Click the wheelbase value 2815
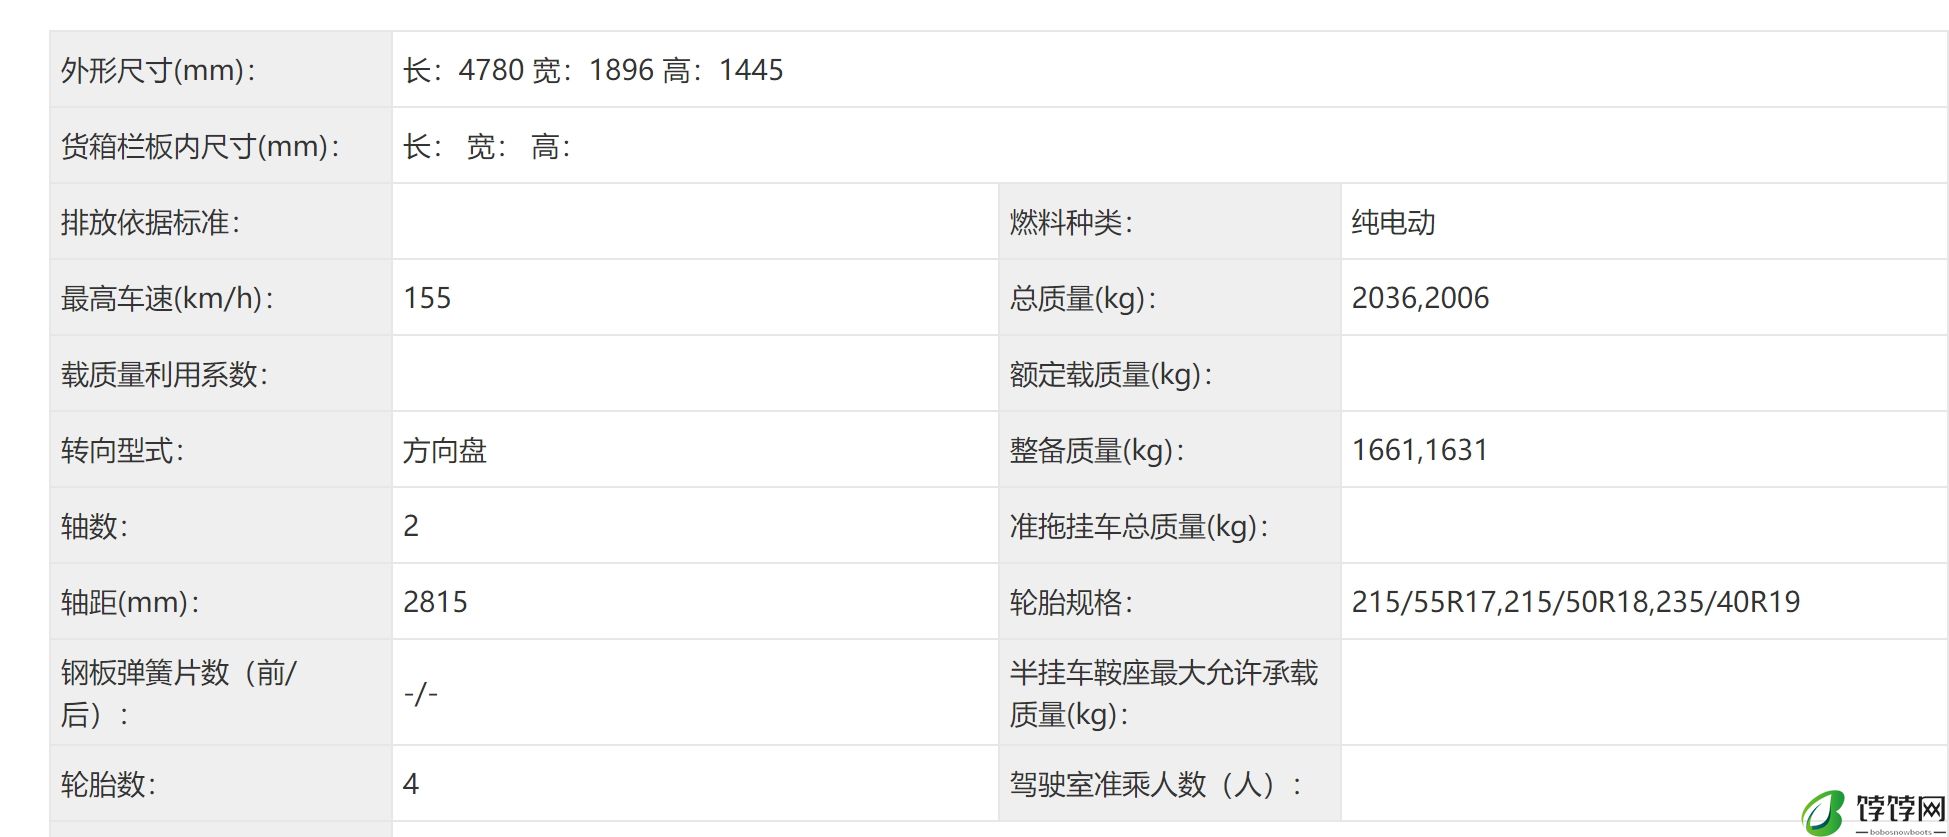The height and width of the screenshot is (837, 1949). [435, 602]
